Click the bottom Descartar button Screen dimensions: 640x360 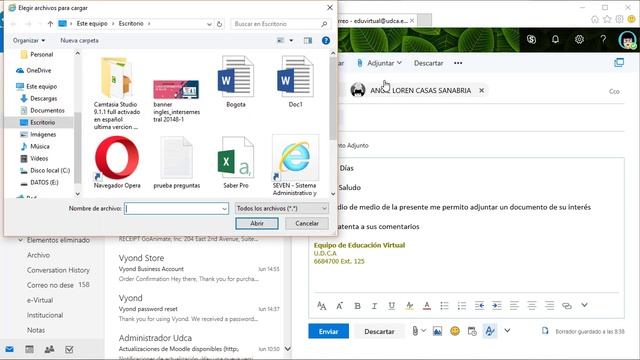(x=379, y=331)
